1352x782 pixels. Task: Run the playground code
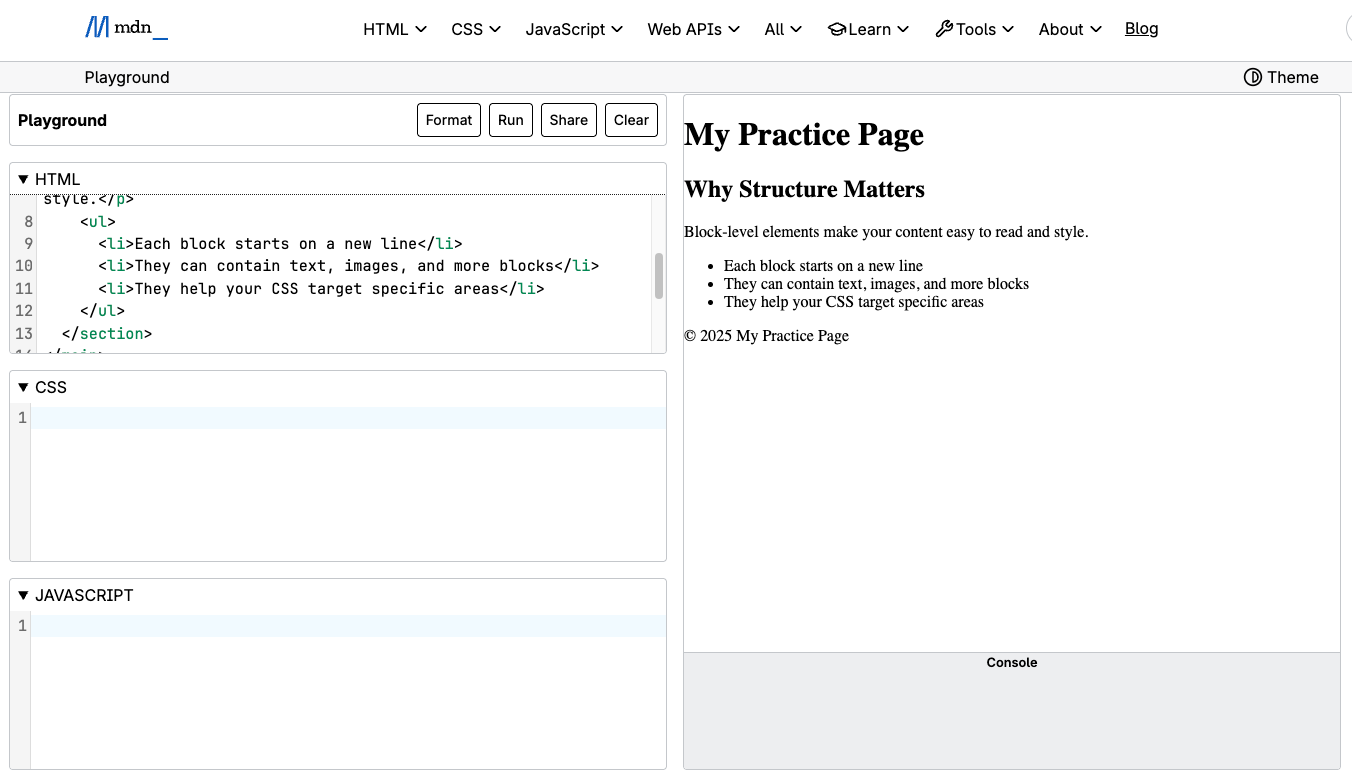coord(511,120)
